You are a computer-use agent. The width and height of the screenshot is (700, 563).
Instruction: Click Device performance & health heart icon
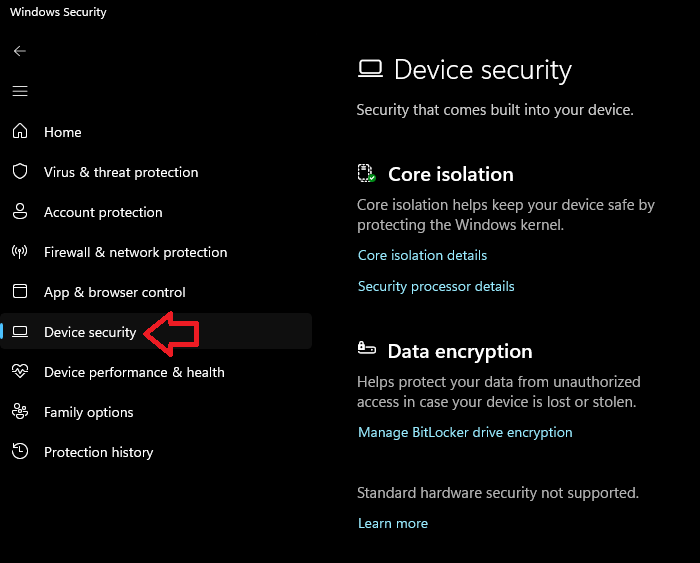(x=20, y=372)
